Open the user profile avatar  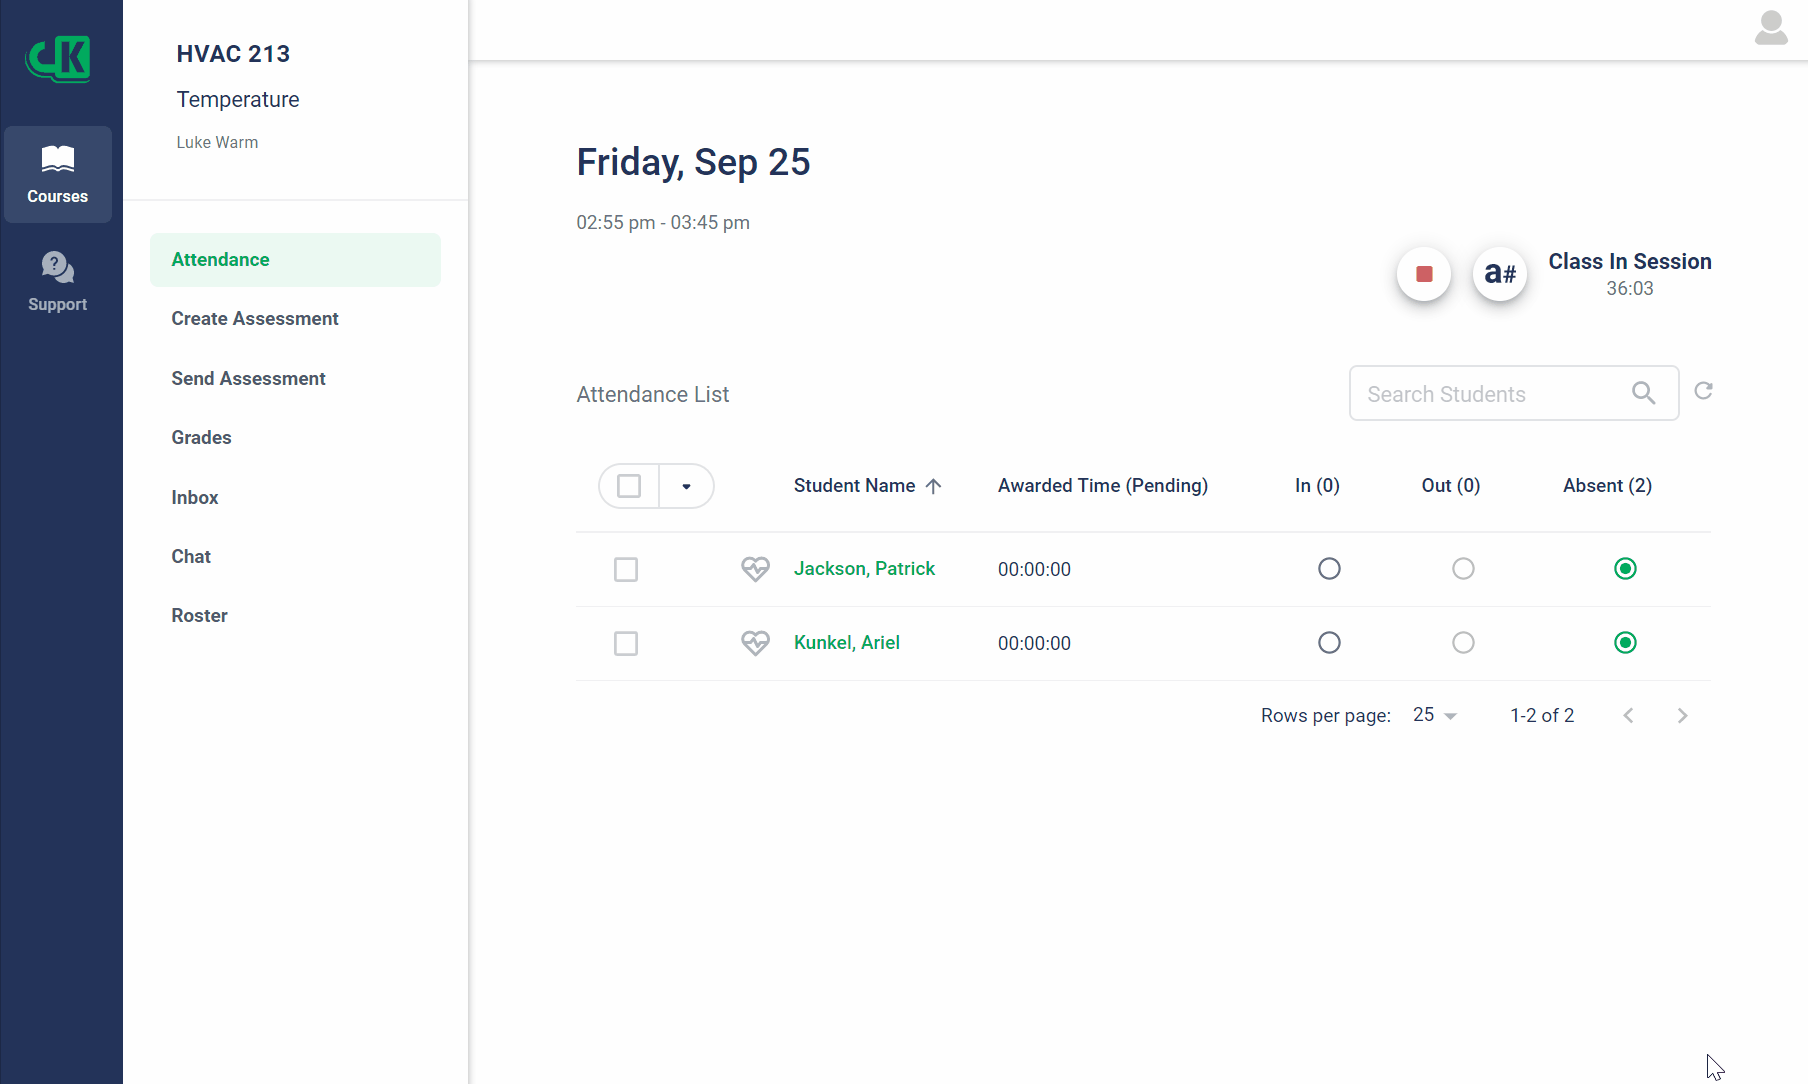[1771, 28]
